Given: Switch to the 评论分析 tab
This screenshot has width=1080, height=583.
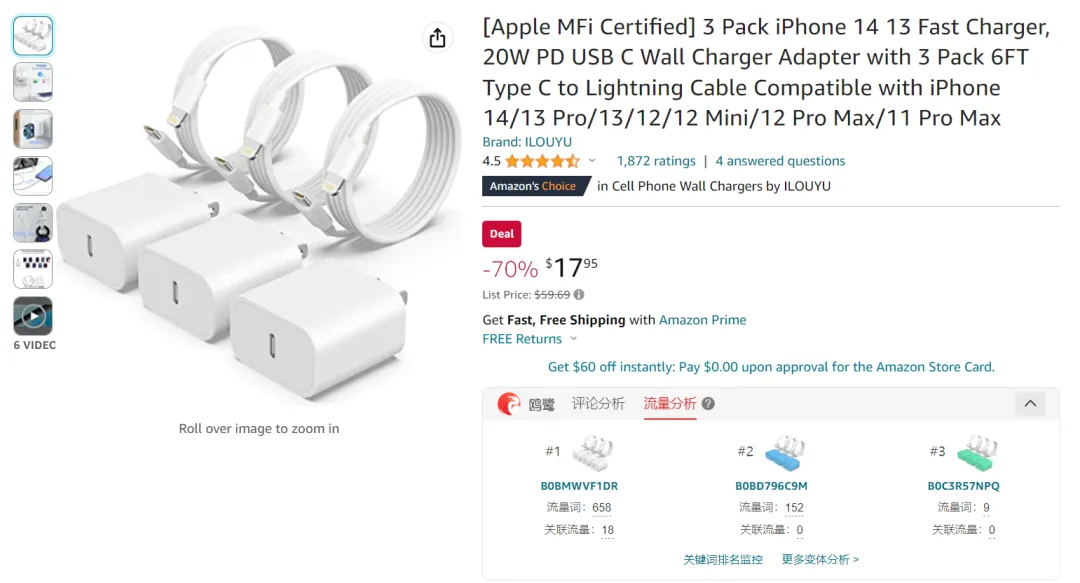Looking at the screenshot, I should (598, 404).
